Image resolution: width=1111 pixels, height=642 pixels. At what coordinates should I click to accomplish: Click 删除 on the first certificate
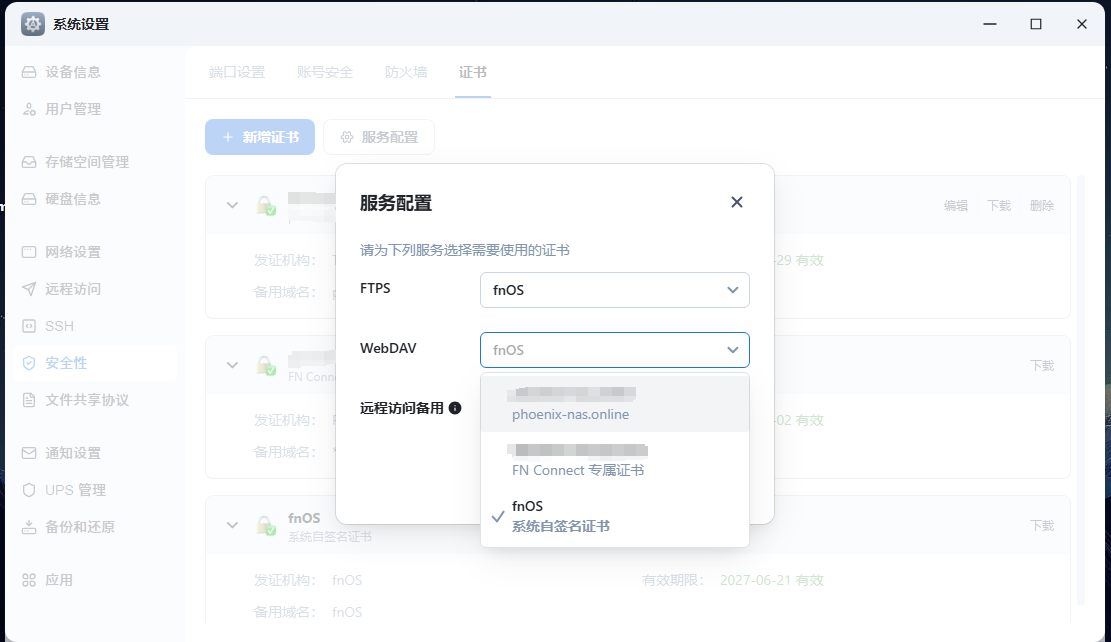pos(1042,205)
